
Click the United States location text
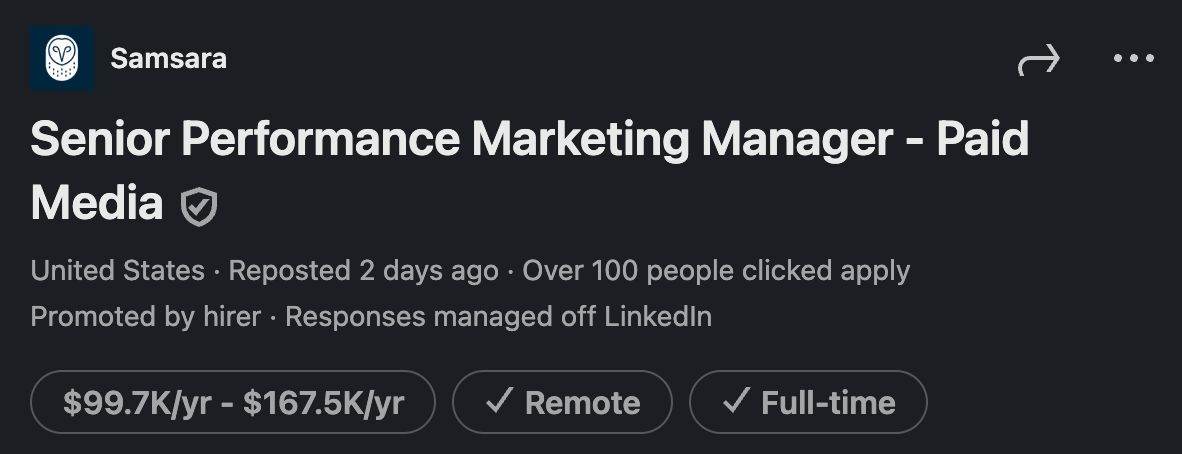117,270
